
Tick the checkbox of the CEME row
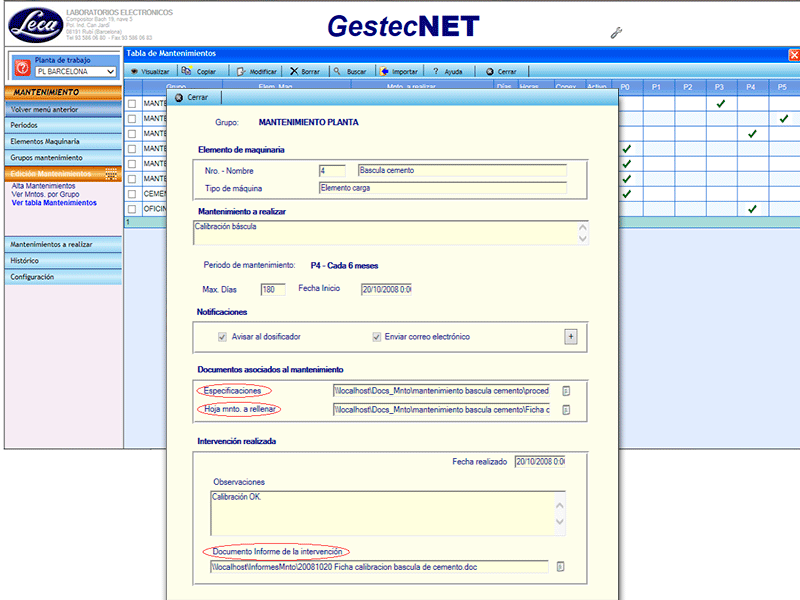[x=132, y=194]
